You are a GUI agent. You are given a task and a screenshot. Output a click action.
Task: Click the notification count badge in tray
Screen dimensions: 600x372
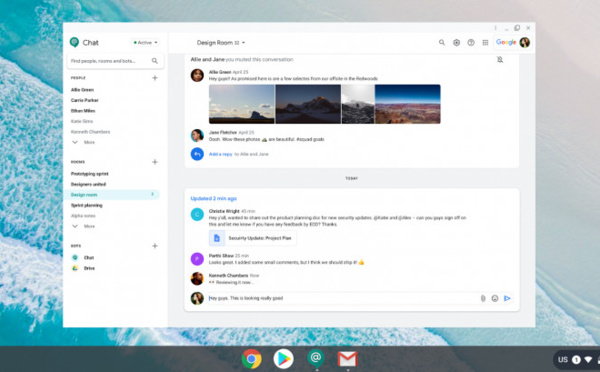(x=576, y=360)
